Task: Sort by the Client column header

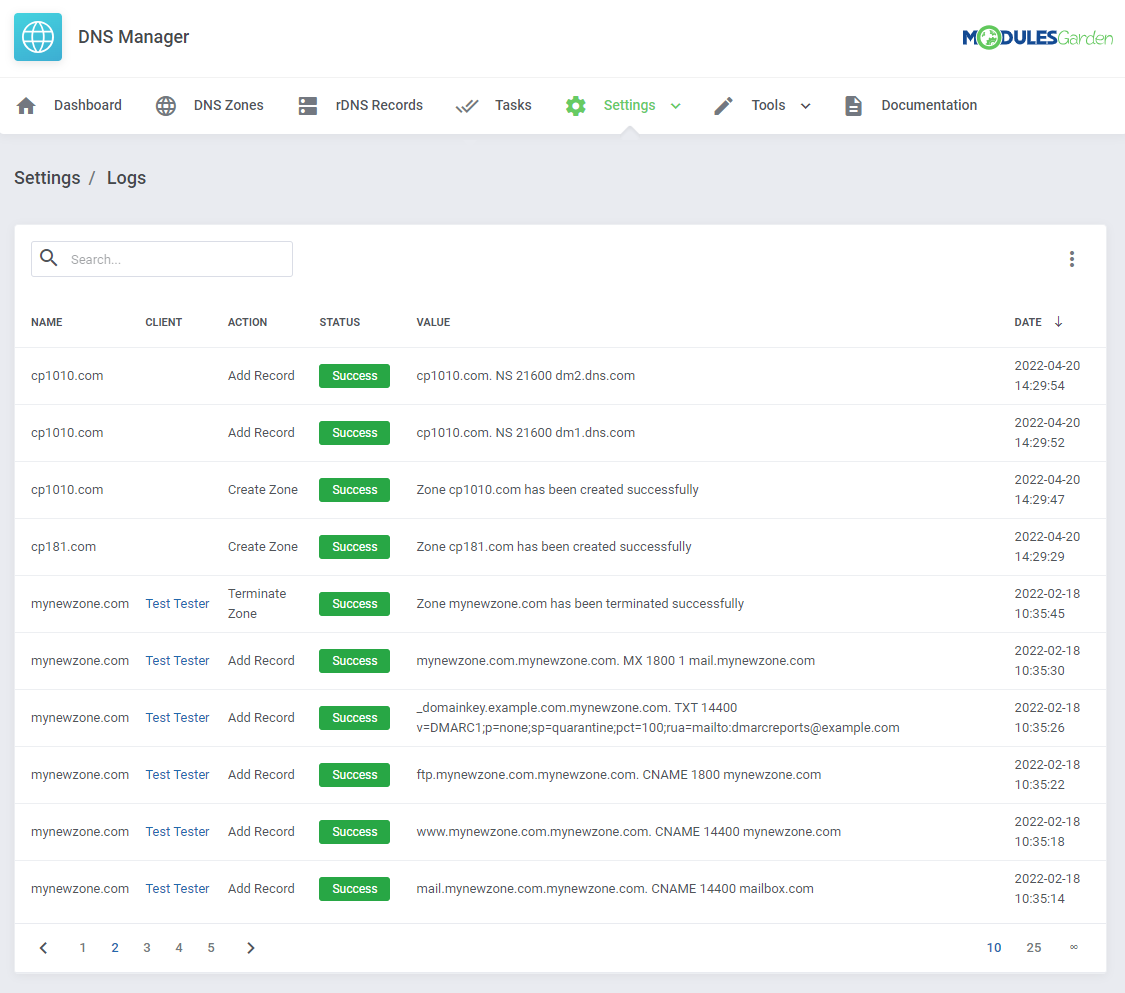Action: (x=164, y=322)
